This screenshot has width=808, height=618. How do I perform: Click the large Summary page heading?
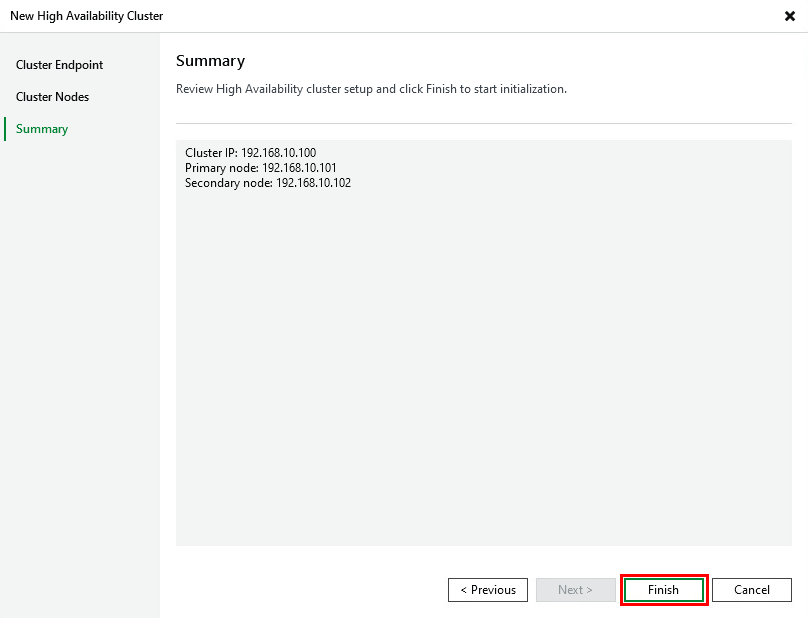210,61
